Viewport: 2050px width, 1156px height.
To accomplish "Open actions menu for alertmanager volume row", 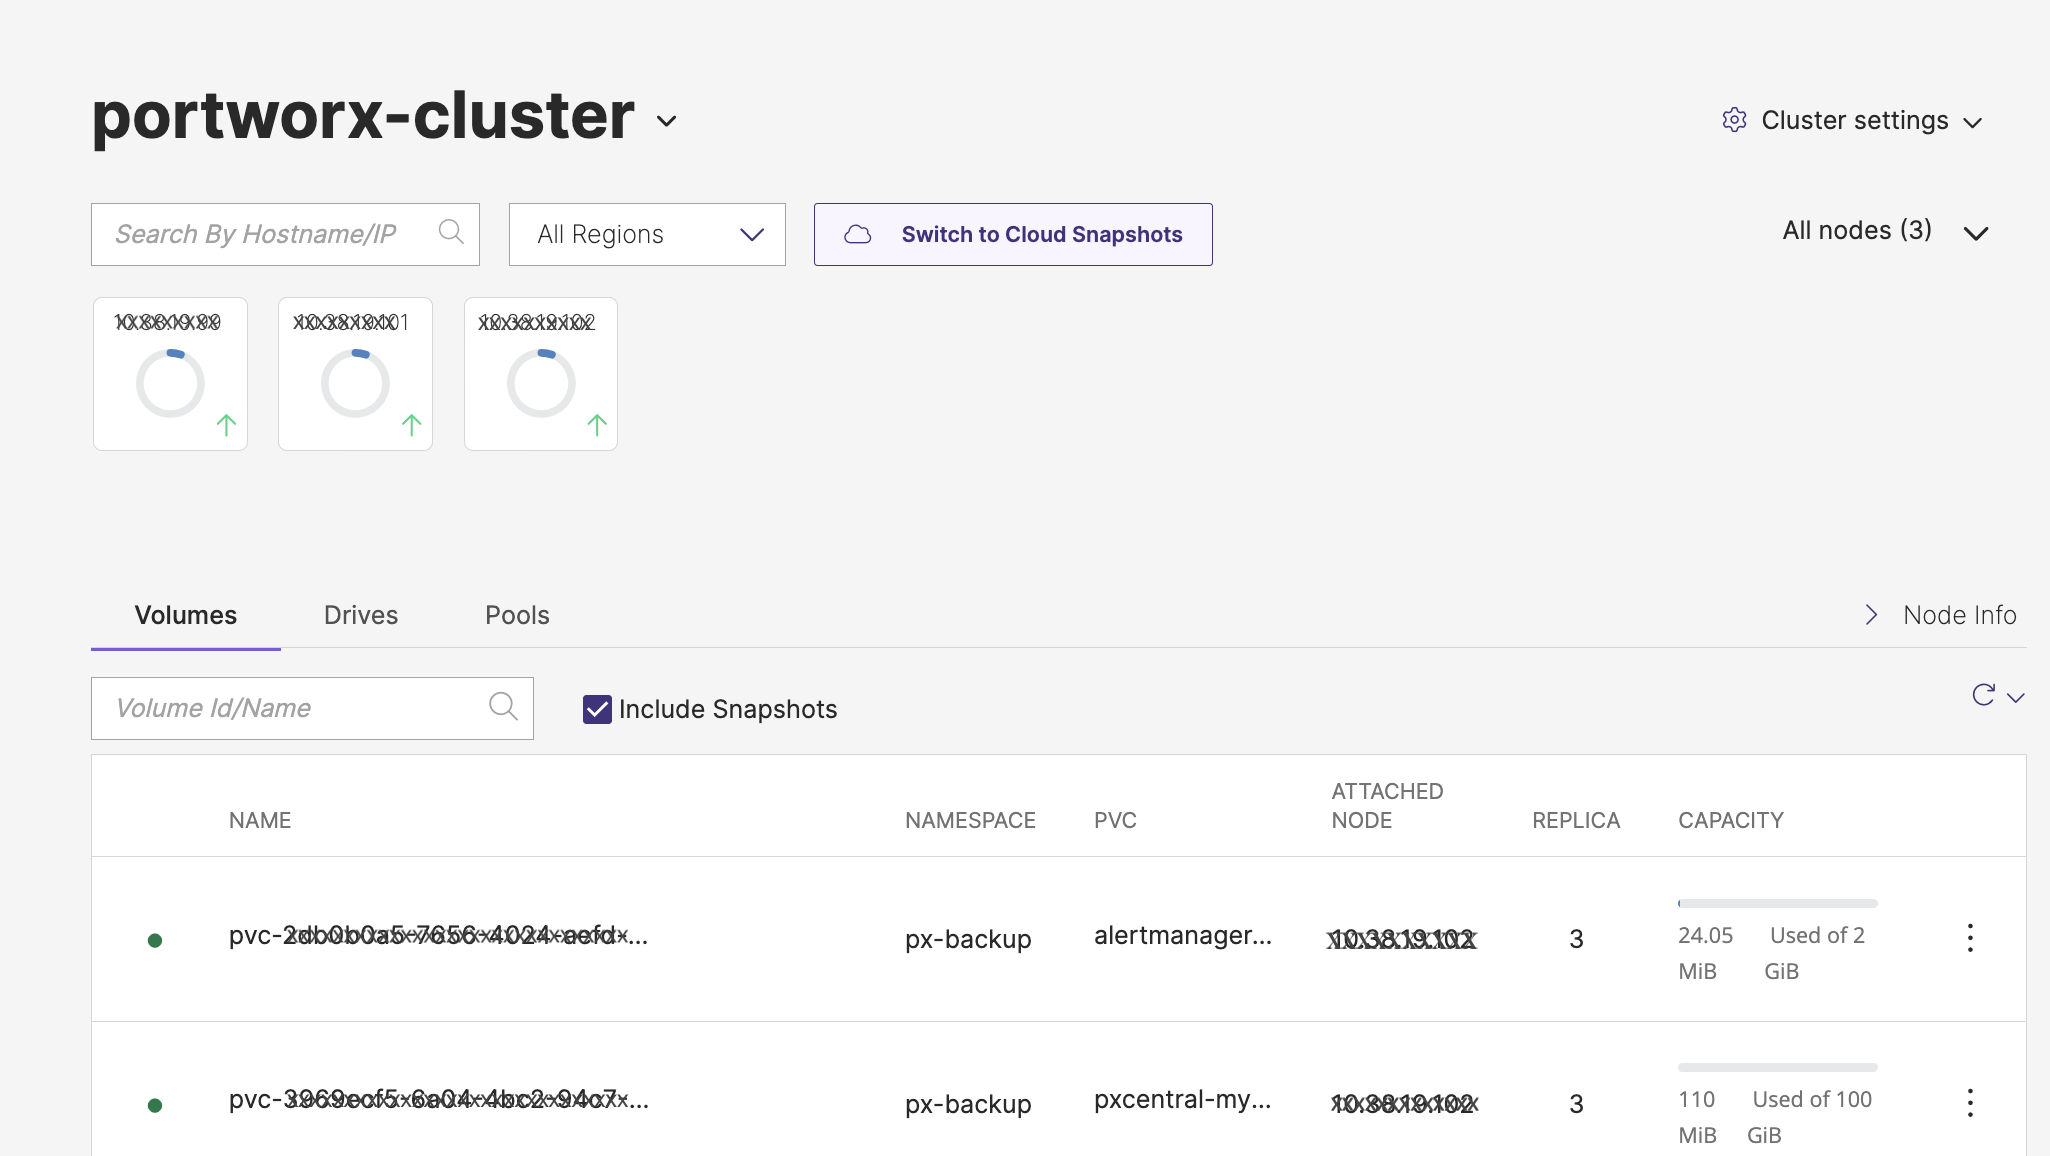I will click(x=1969, y=938).
